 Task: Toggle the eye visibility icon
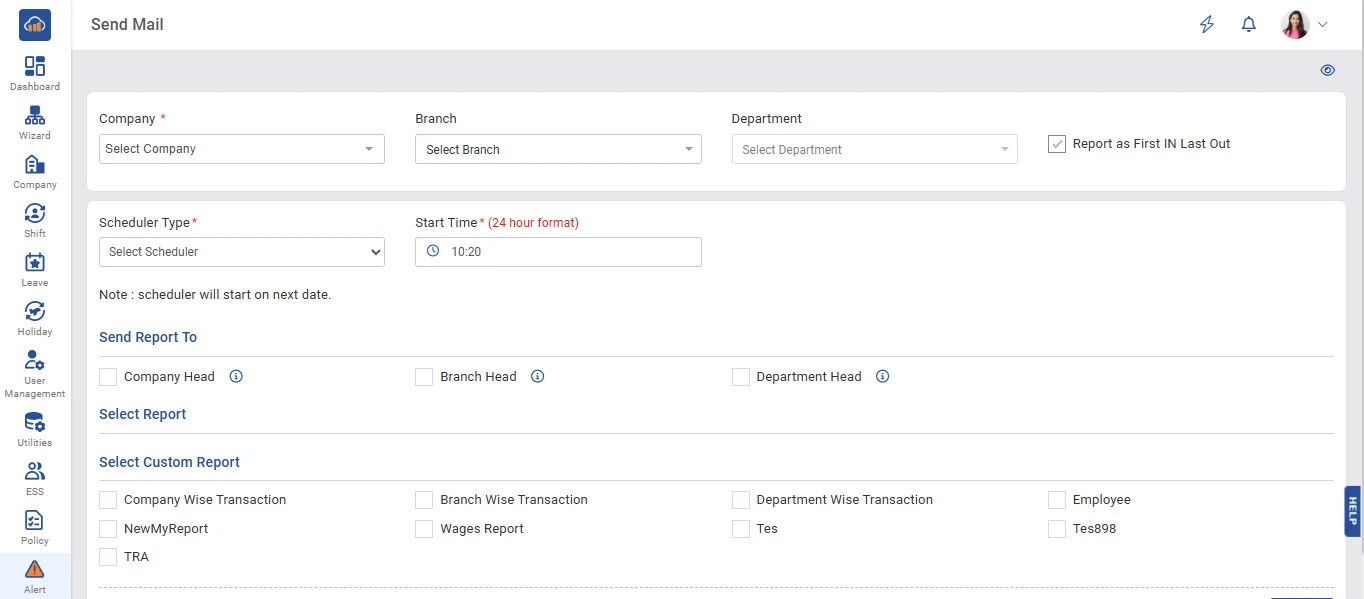(x=1327, y=71)
